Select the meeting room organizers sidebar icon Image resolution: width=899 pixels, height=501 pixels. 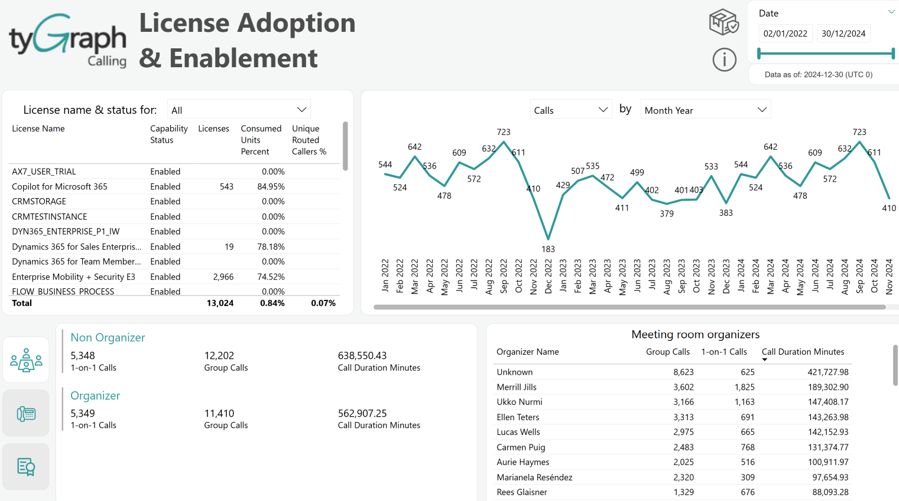(x=26, y=360)
